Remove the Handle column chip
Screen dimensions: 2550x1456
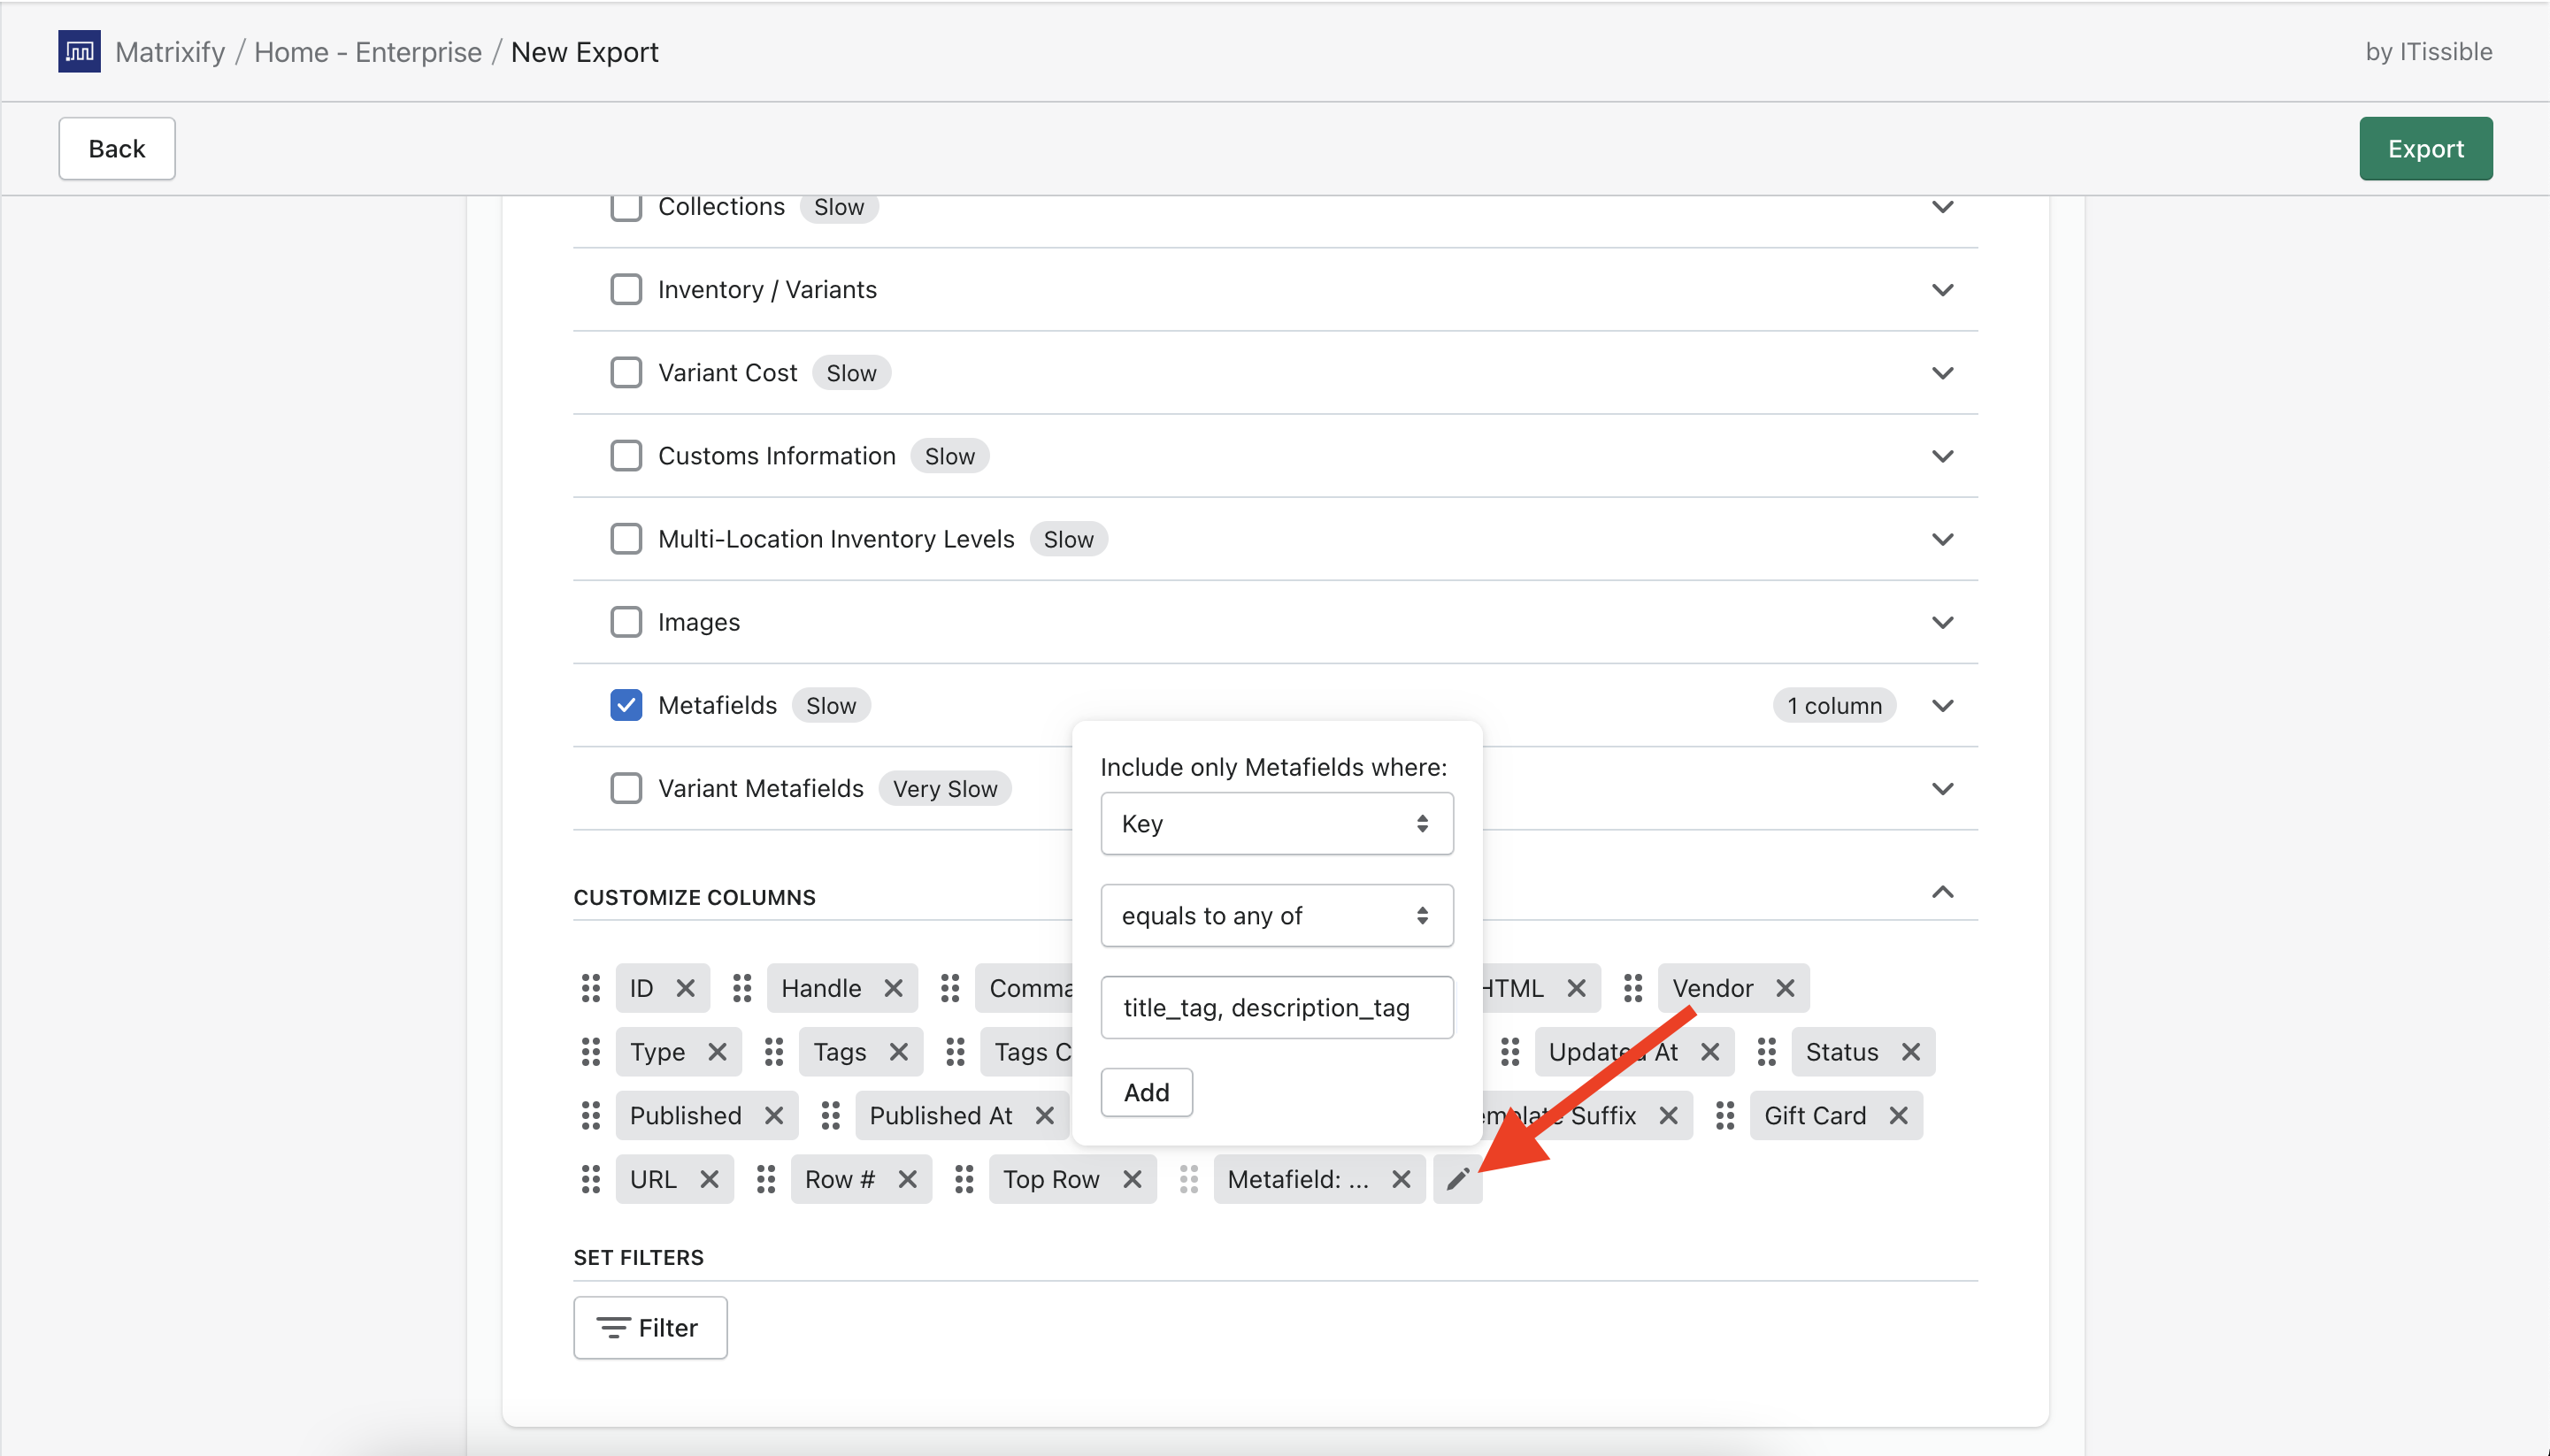[x=893, y=988]
